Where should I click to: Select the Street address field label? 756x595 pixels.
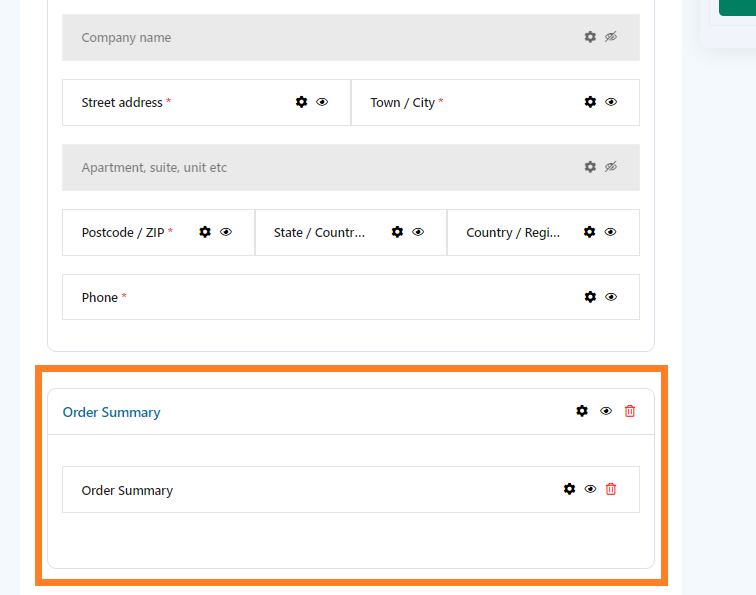coord(122,103)
